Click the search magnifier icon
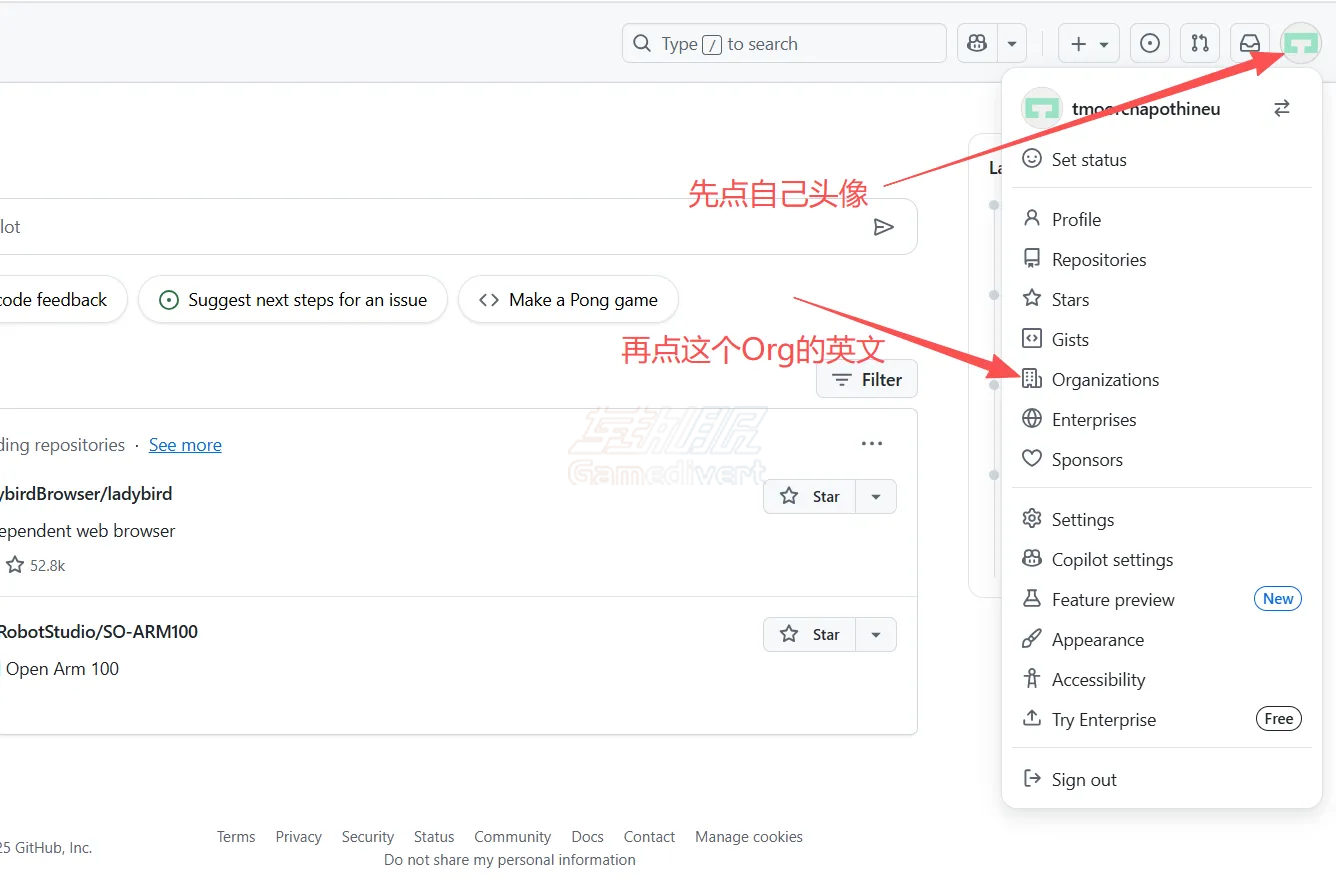This screenshot has height=890, width=1336. tap(641, 43)
